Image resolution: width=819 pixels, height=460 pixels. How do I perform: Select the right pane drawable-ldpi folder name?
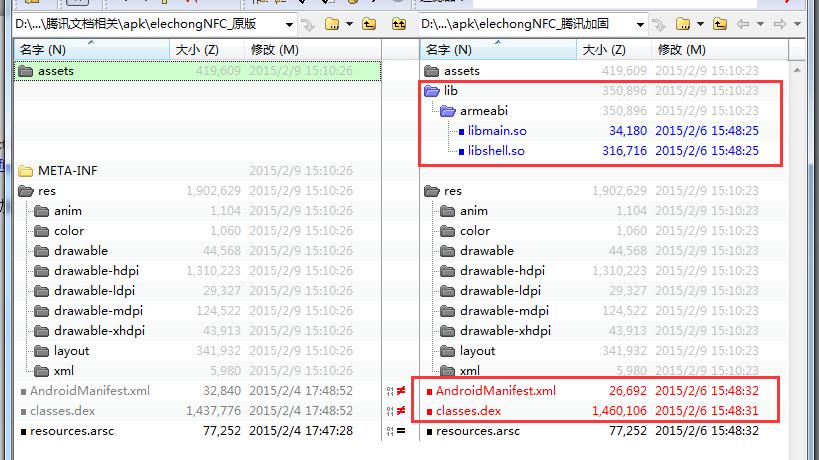pyautogui.click(x=500, y=291)
